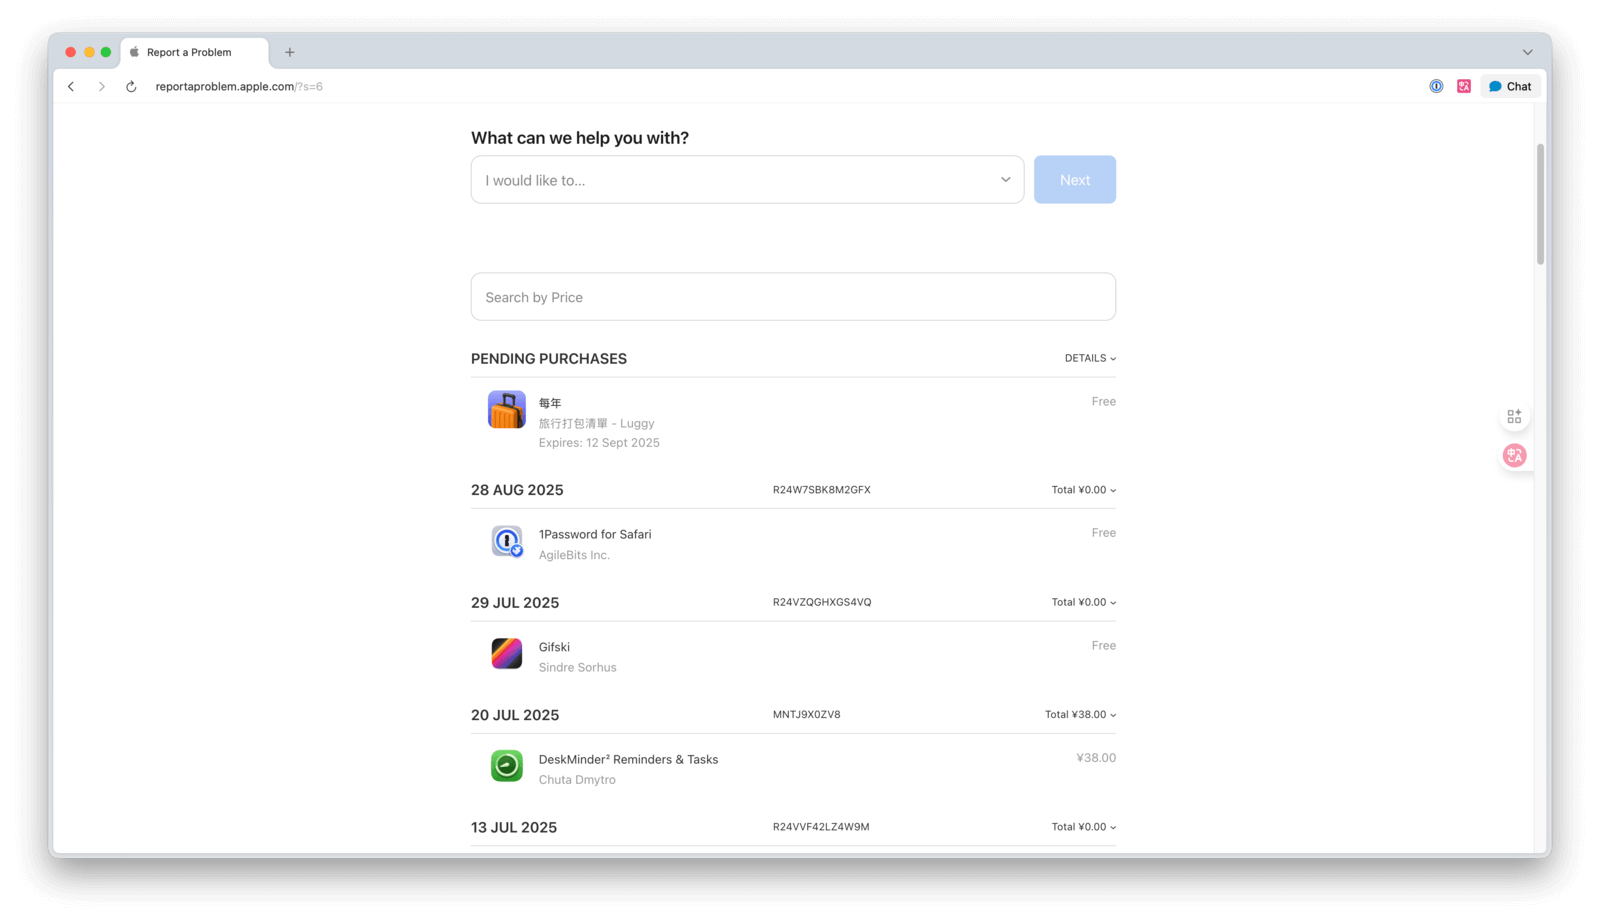Click order ID R24VVF42LZ4W9M
The height and width of the screenshot is (922, 1600).
tap(821, 827)
